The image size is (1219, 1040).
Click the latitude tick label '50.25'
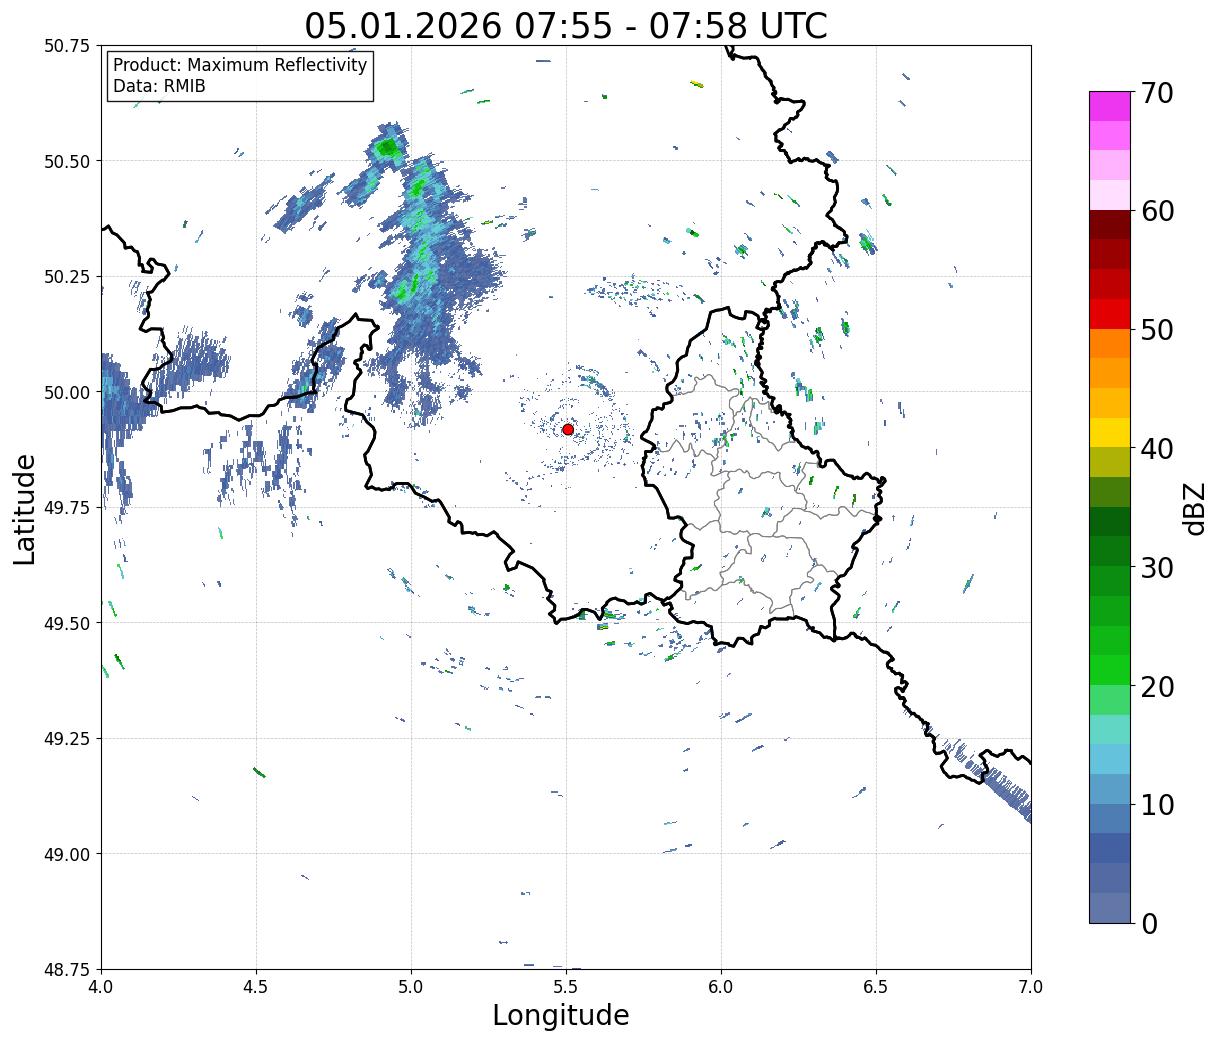(67, 277)
